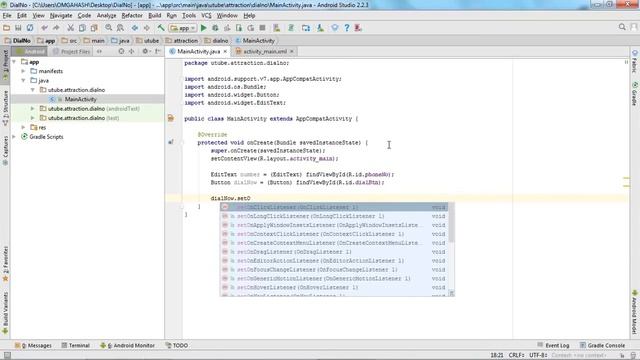Open the Event Log button
Viewport: 640px width, 360px height.
(x=553, y=345)
